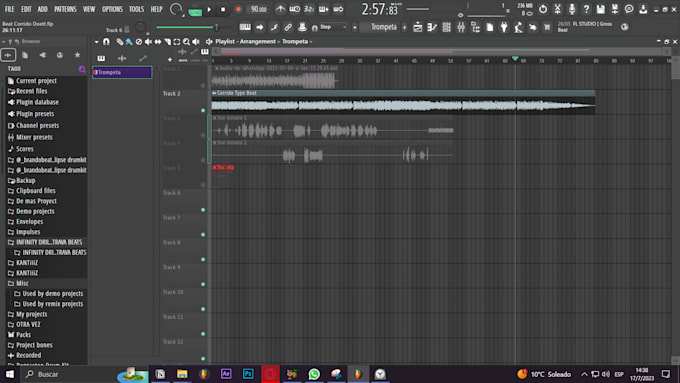Open the EDIT menu
Image resolution: width=680 pixels, height=383 pixels.
click(26, 9)
